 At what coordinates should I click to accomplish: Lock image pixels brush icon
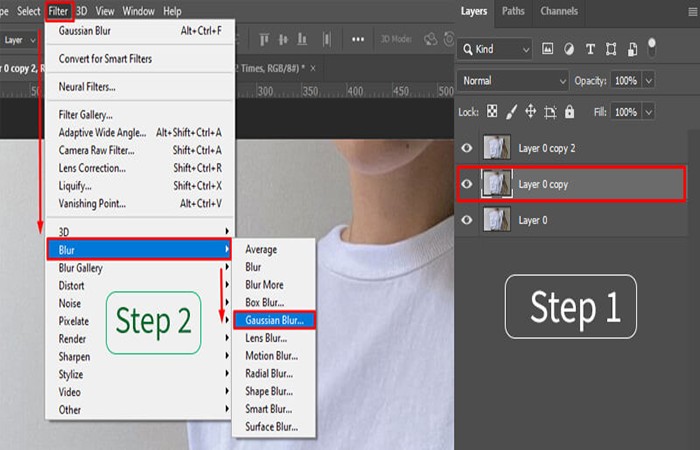512,112
